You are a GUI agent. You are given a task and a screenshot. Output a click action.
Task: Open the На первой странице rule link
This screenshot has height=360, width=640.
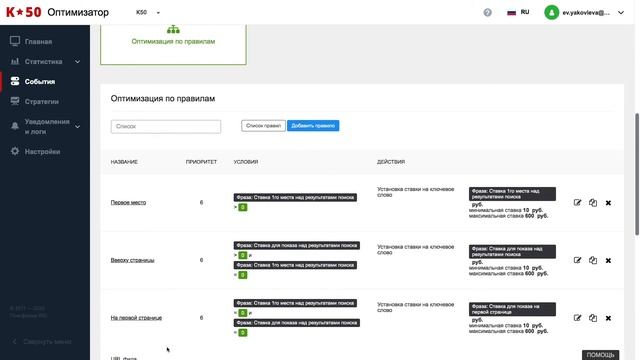pos(136,318)
